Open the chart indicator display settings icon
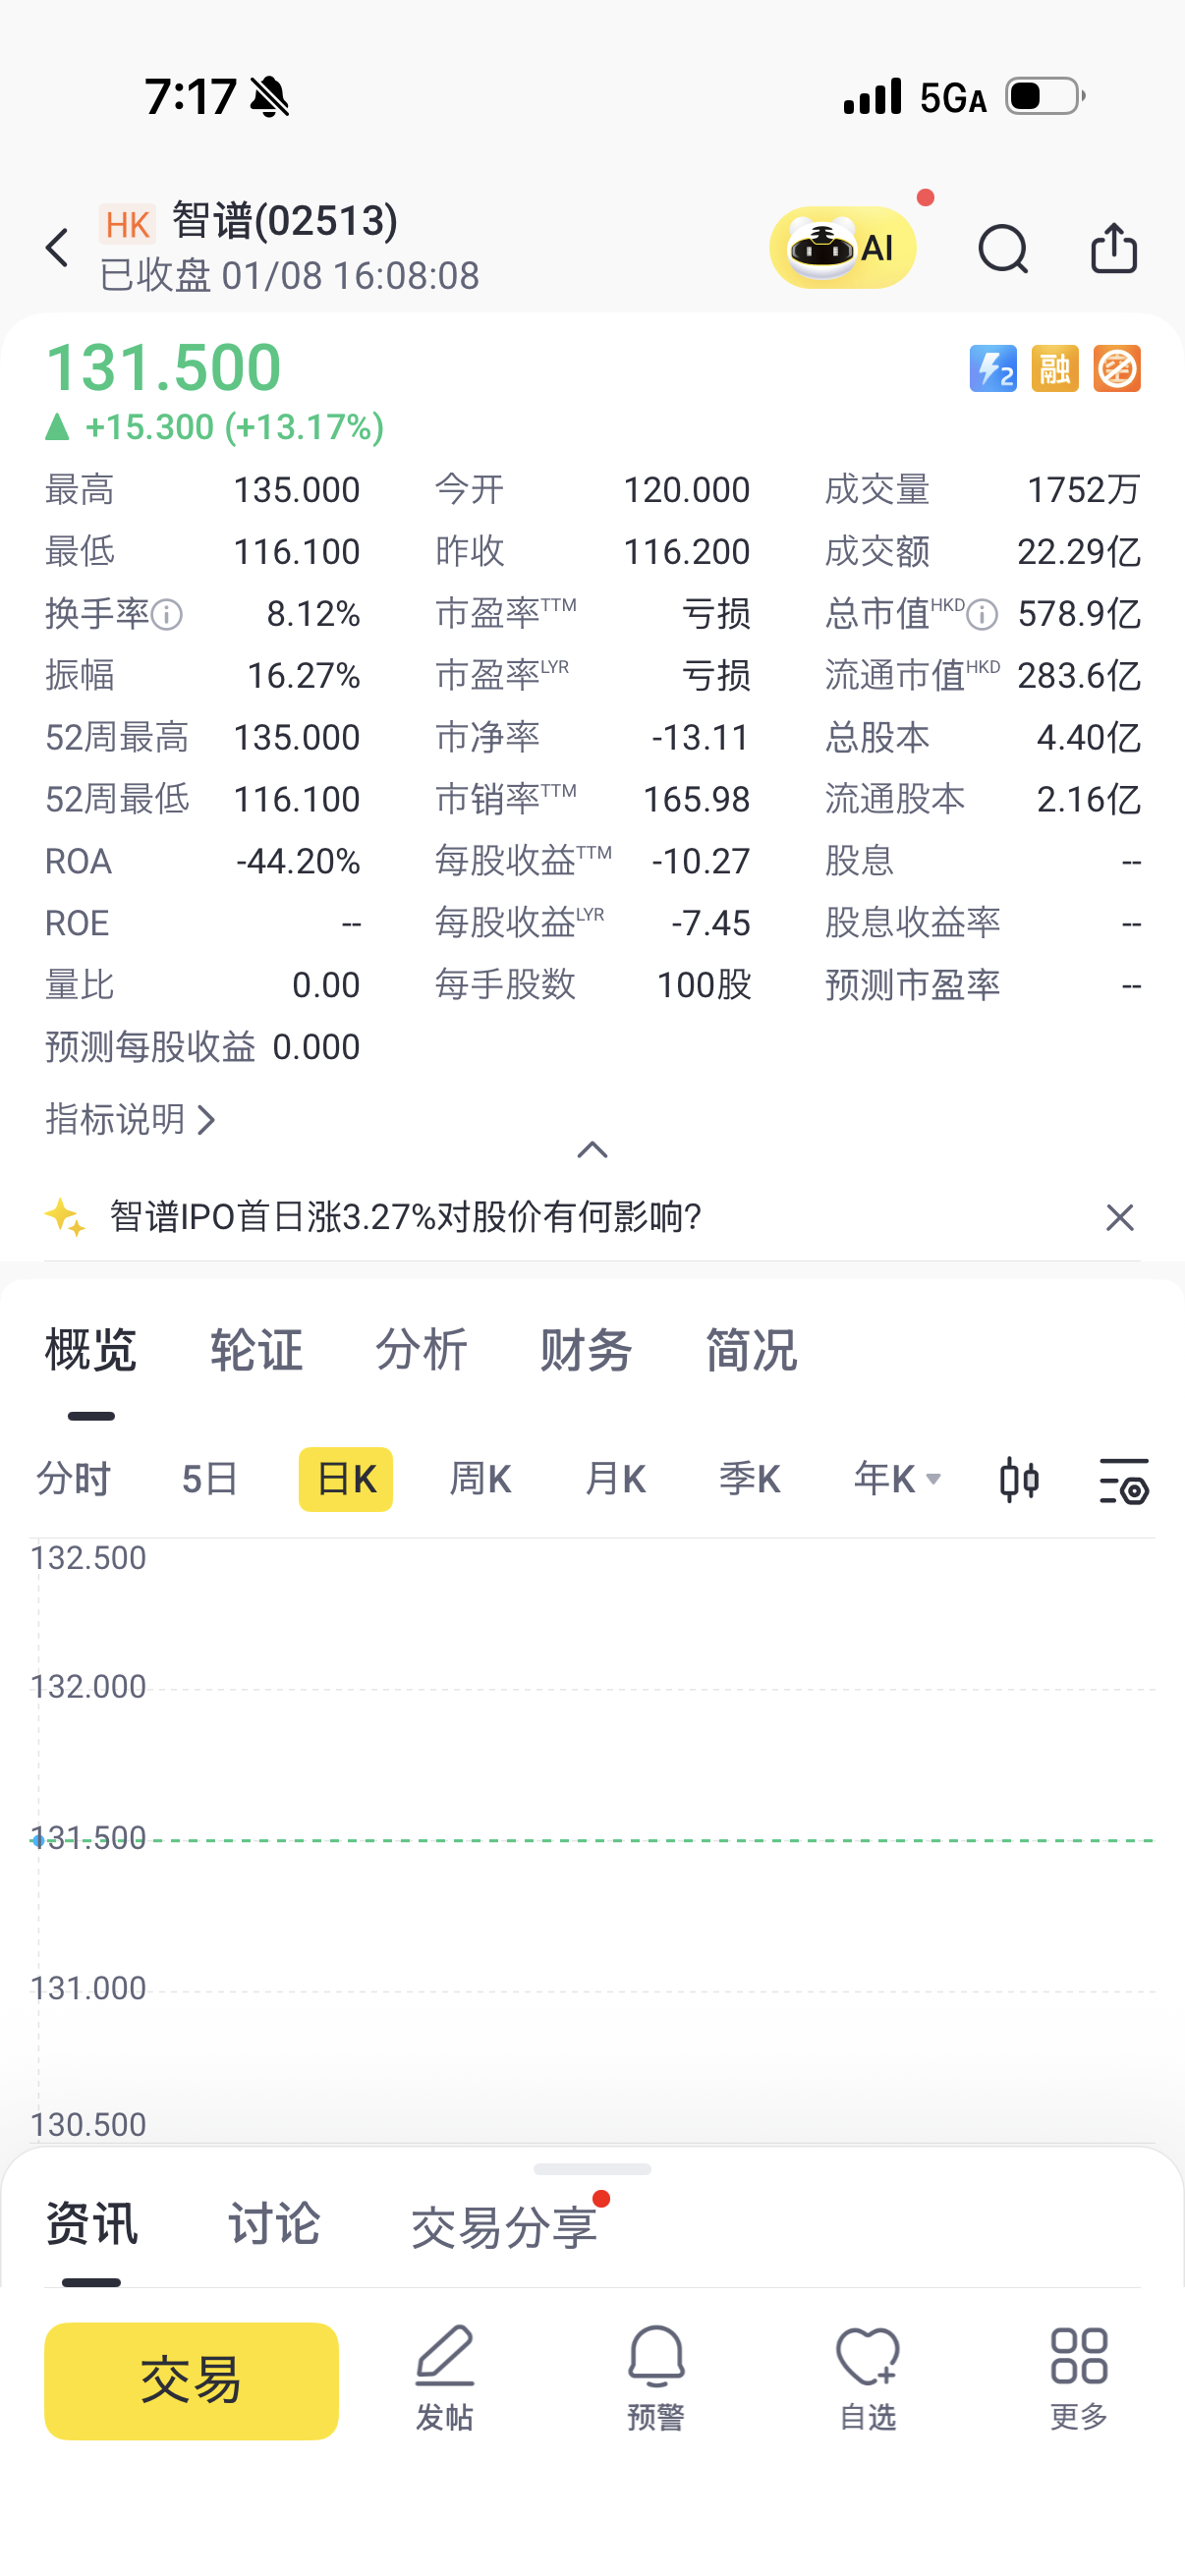 [x=1123, y=1481]
